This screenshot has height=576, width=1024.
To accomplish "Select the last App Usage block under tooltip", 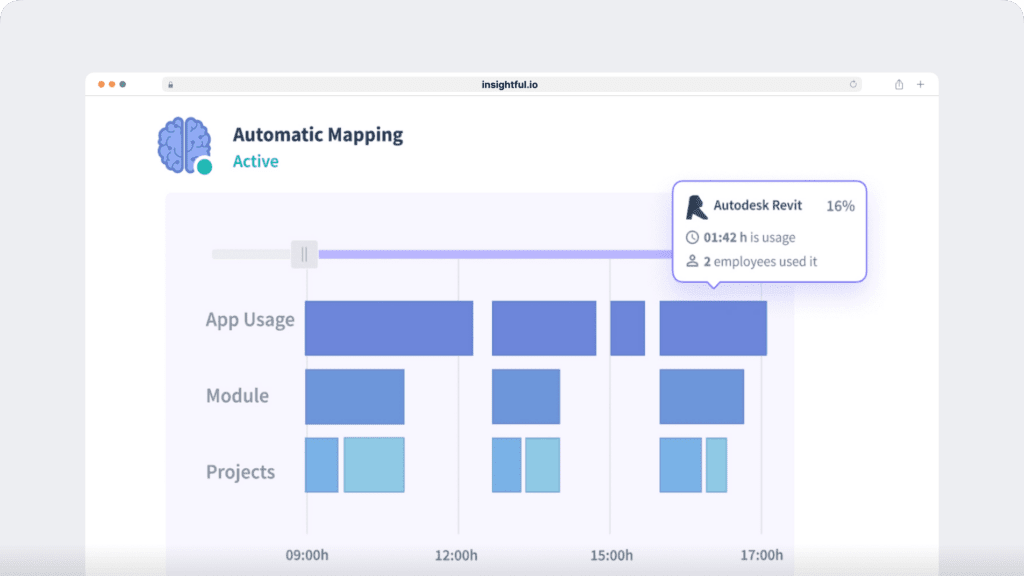I will [x=713, y=328].
